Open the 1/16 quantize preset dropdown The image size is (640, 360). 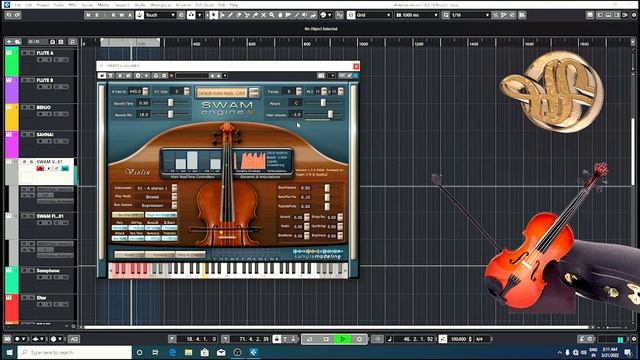click(x=470, y=15)
